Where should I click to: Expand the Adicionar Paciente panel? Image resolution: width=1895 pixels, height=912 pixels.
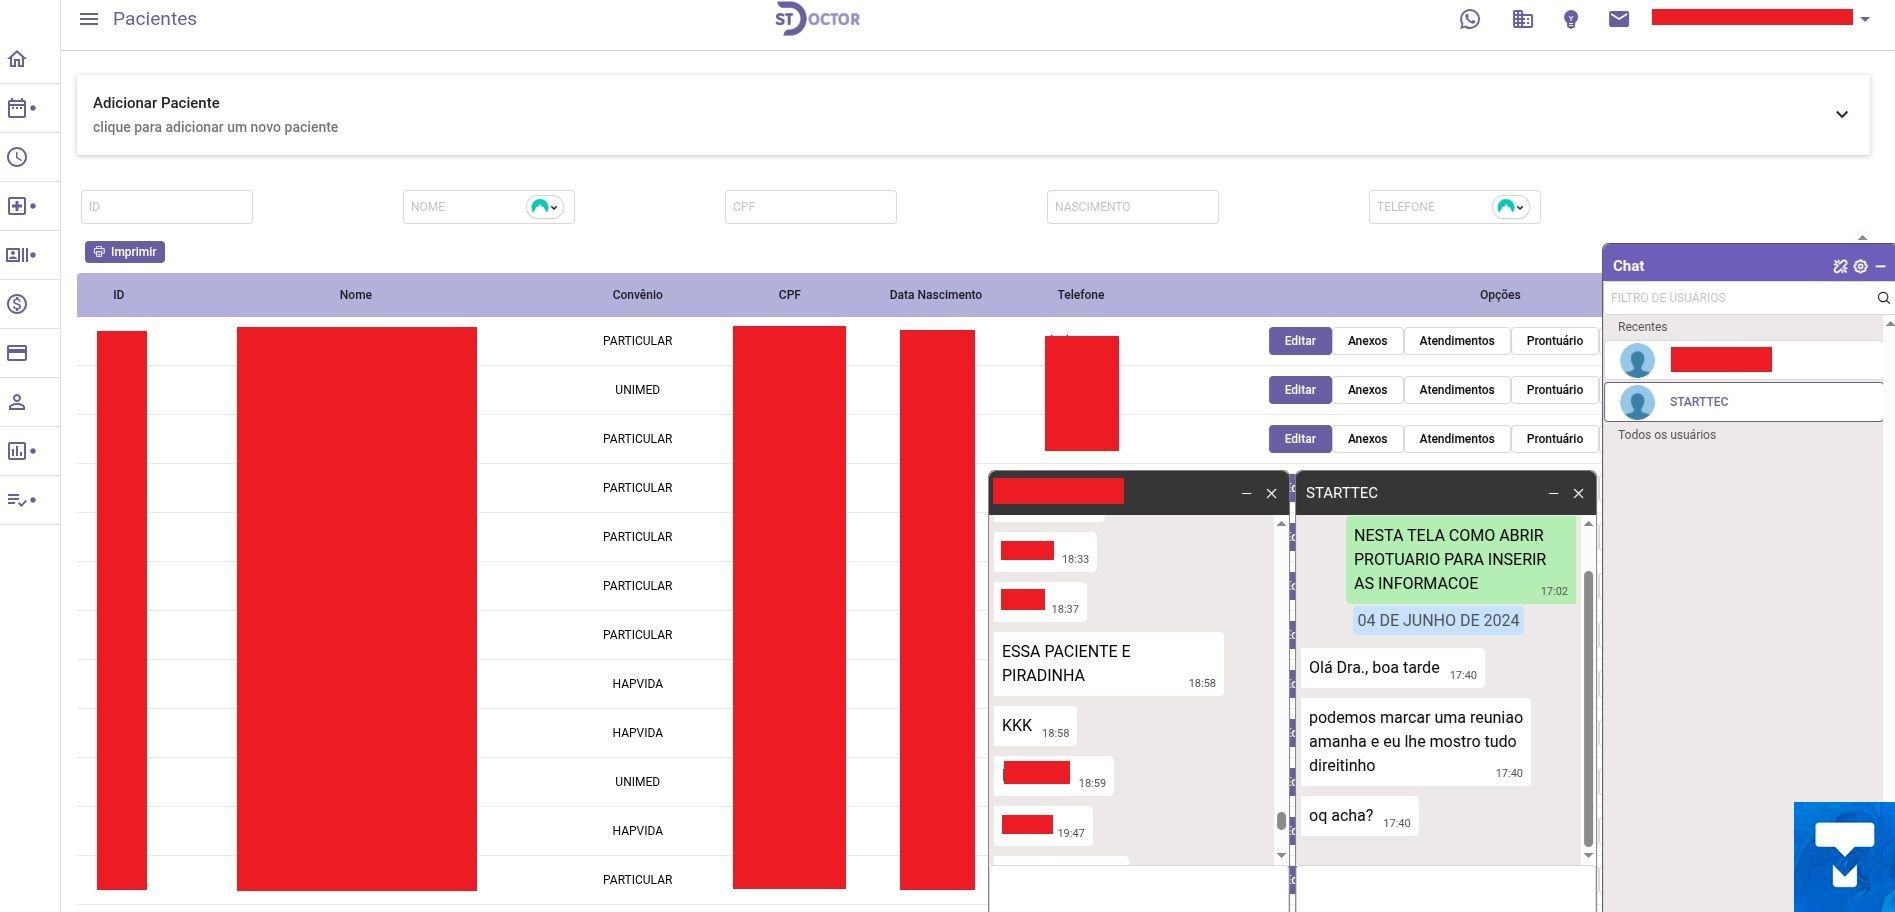tap(1841, 114)
